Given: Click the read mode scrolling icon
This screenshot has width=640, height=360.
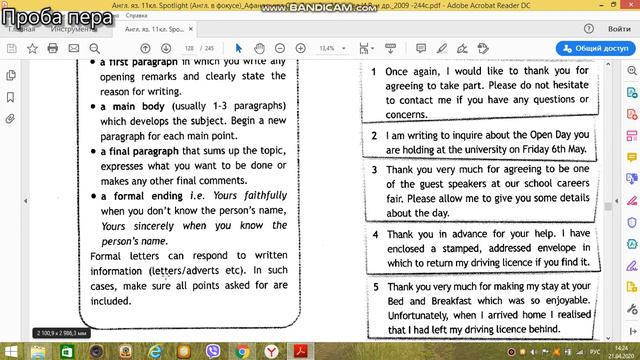Looking at the screenshot, I should click(391, 49).
